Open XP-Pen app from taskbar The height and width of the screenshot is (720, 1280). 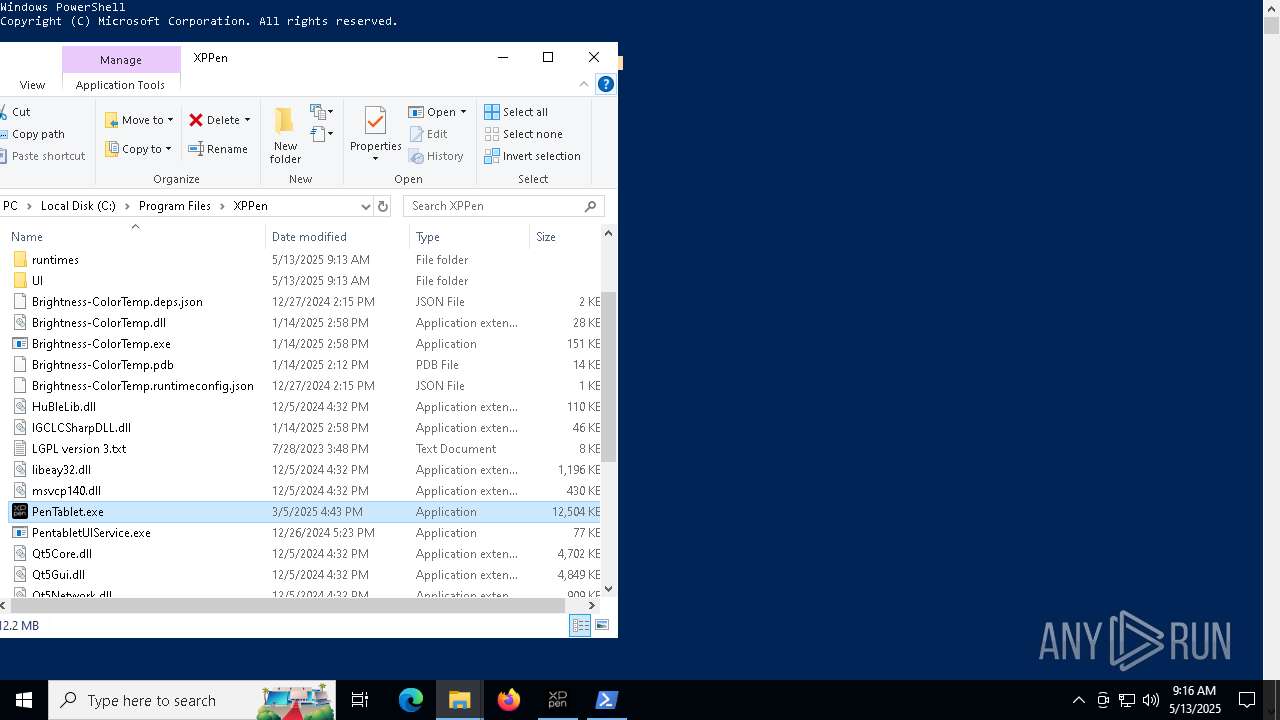[558, 700]
